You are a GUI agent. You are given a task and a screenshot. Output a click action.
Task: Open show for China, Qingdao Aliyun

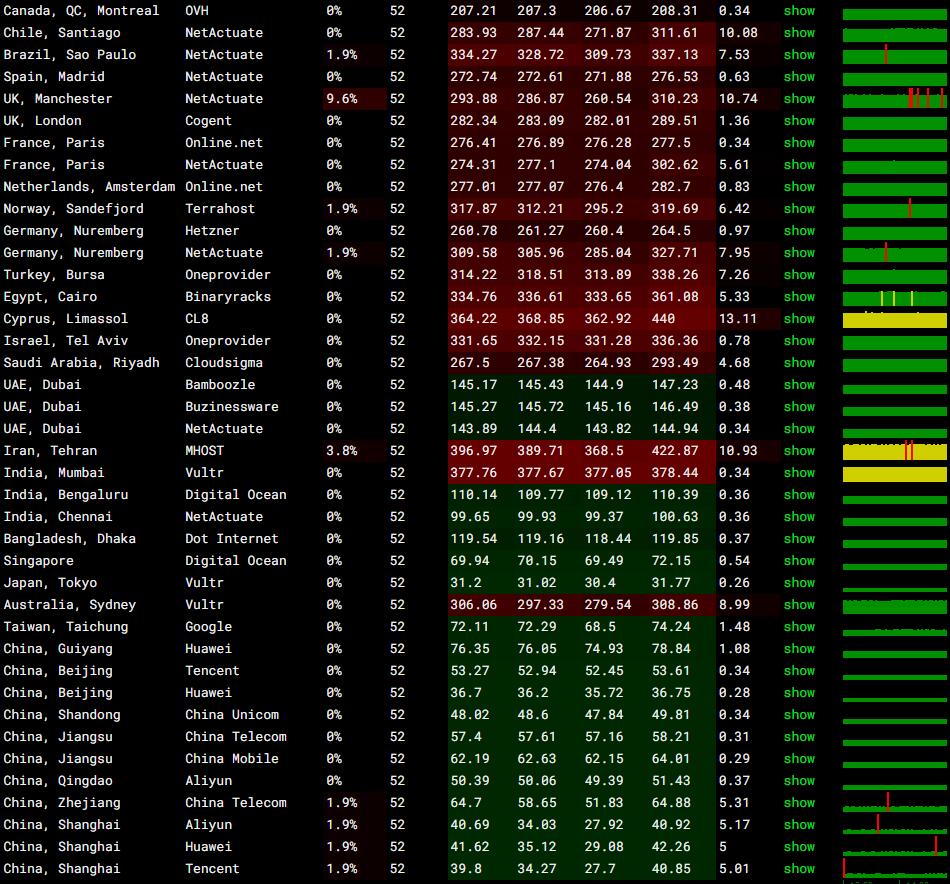tap(799, 781)
